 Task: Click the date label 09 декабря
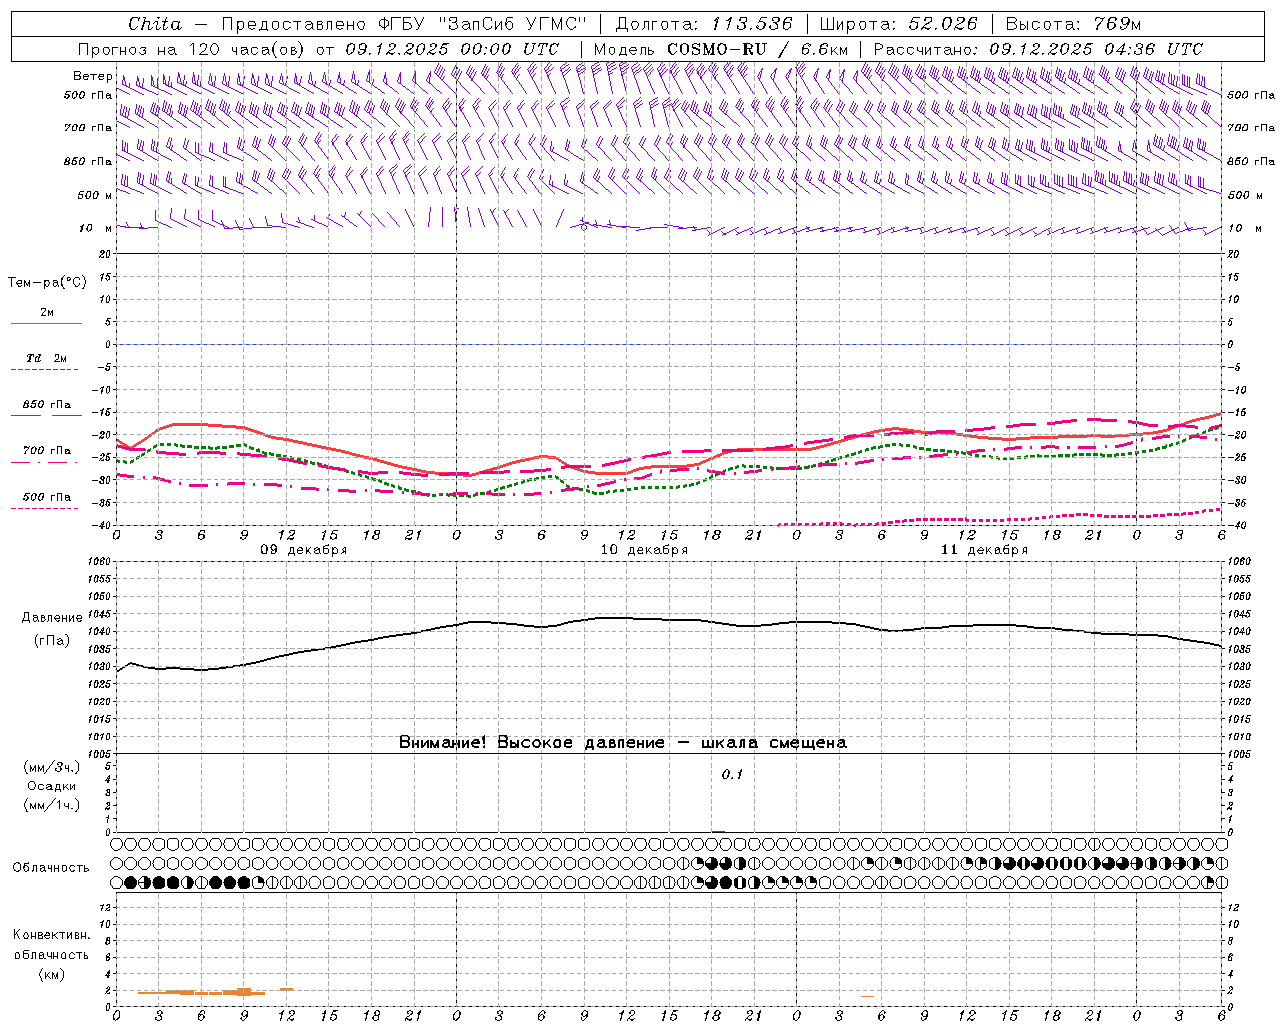(304, 550)
